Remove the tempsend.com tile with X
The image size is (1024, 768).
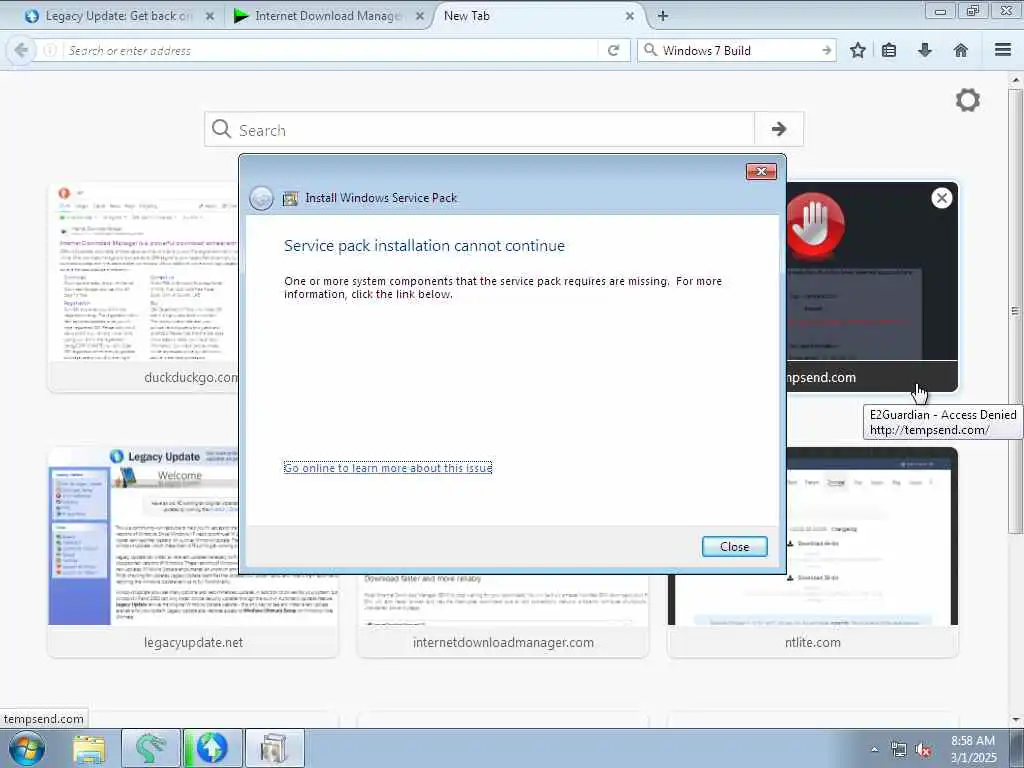tap(942, 198)
